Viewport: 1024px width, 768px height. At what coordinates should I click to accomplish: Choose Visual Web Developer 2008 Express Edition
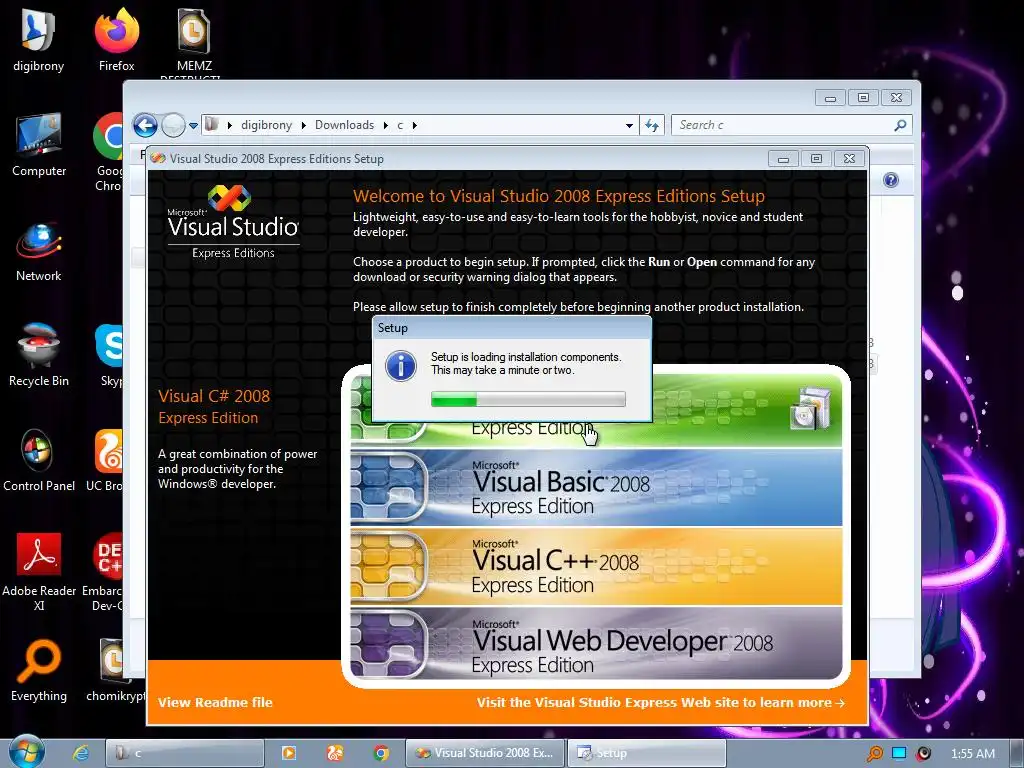coord(596,645)
